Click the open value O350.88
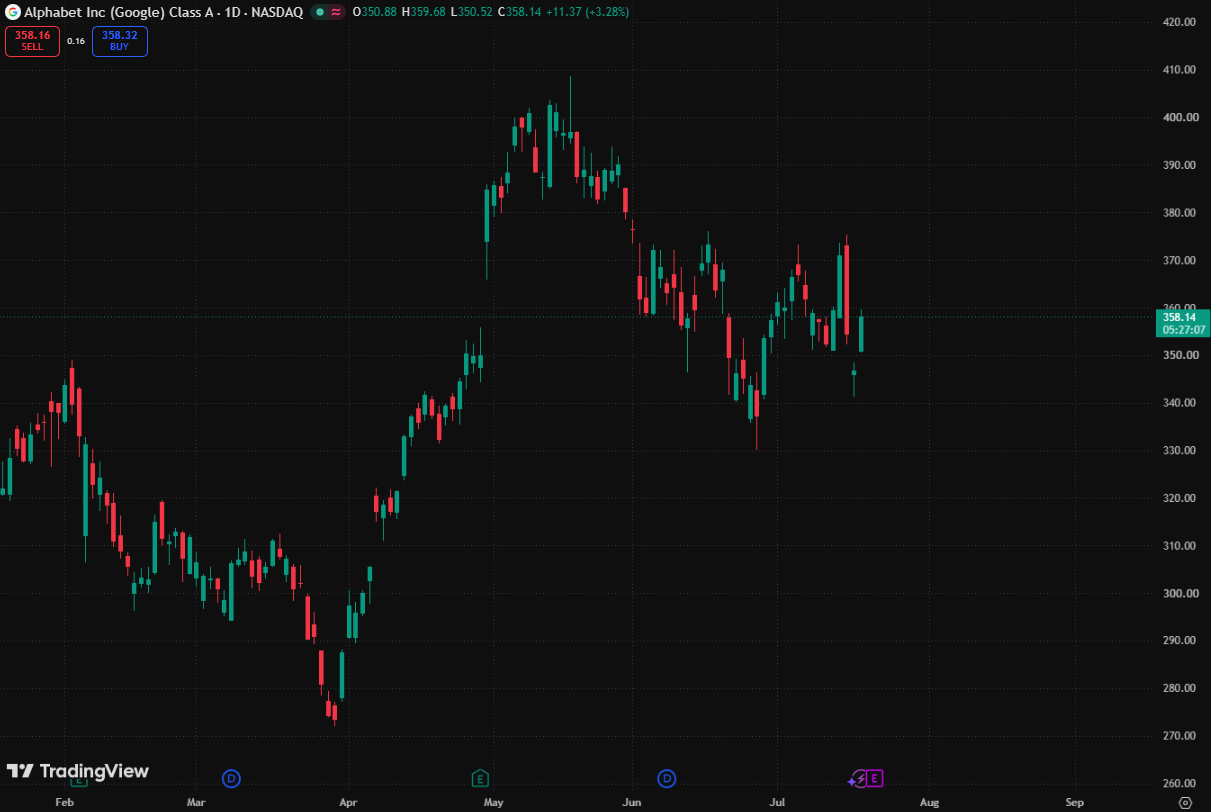The image size is (1211, 812). 375,12
